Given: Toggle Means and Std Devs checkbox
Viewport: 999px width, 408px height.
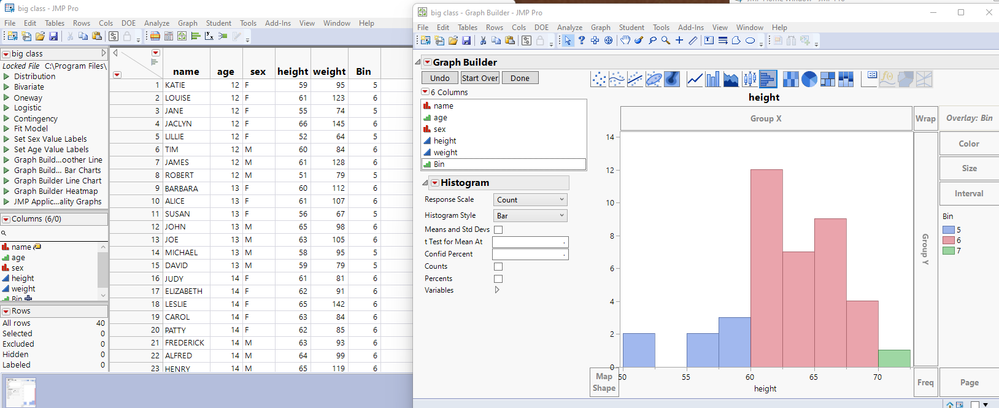Looking at the screenshot, I should point(498,230).
